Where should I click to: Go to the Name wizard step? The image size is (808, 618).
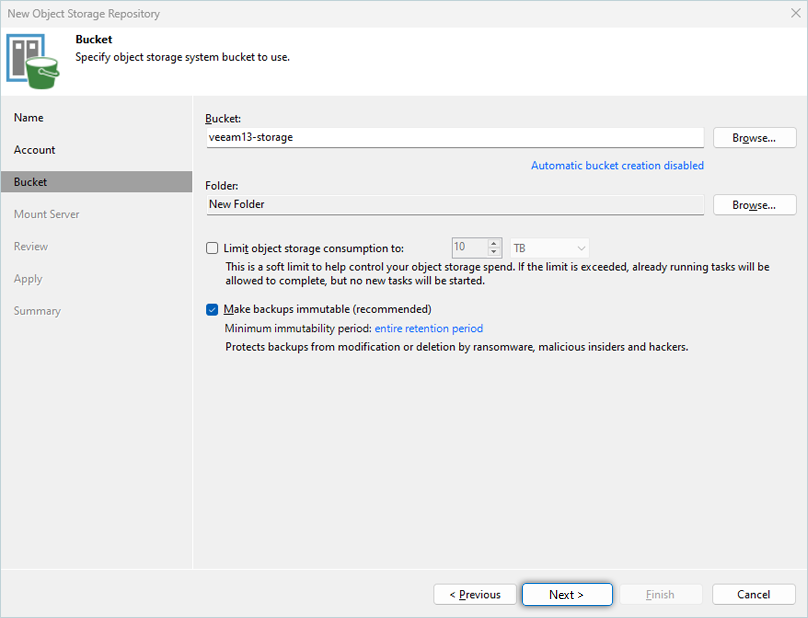(x=29, y=118)
